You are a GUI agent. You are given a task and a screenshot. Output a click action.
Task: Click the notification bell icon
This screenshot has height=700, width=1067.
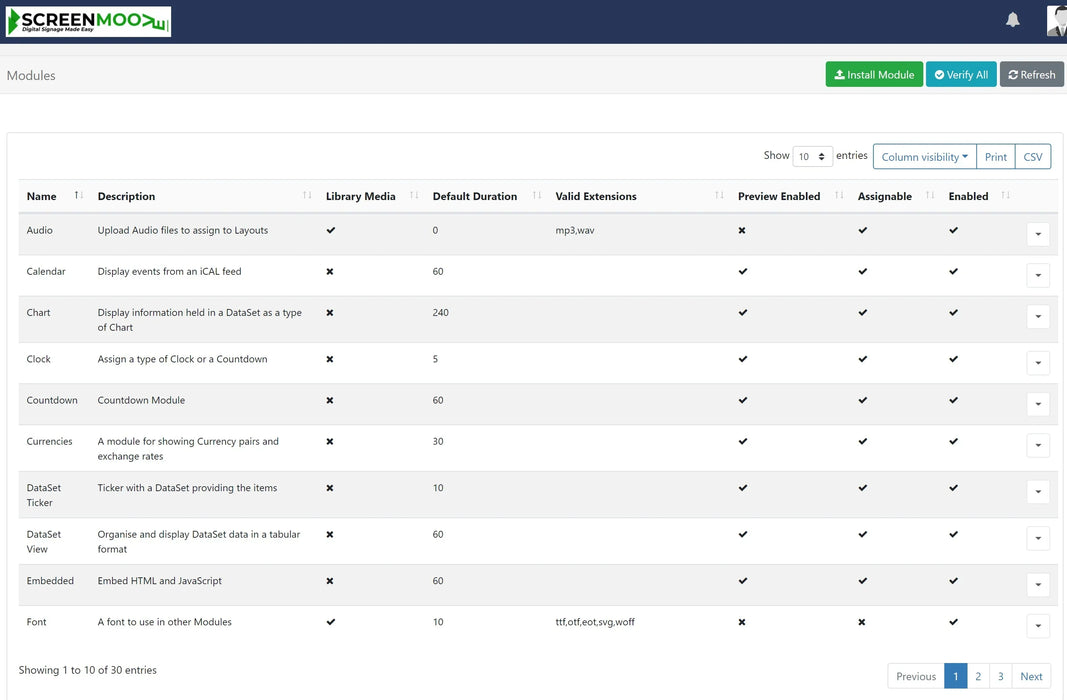pos(1013,20)
